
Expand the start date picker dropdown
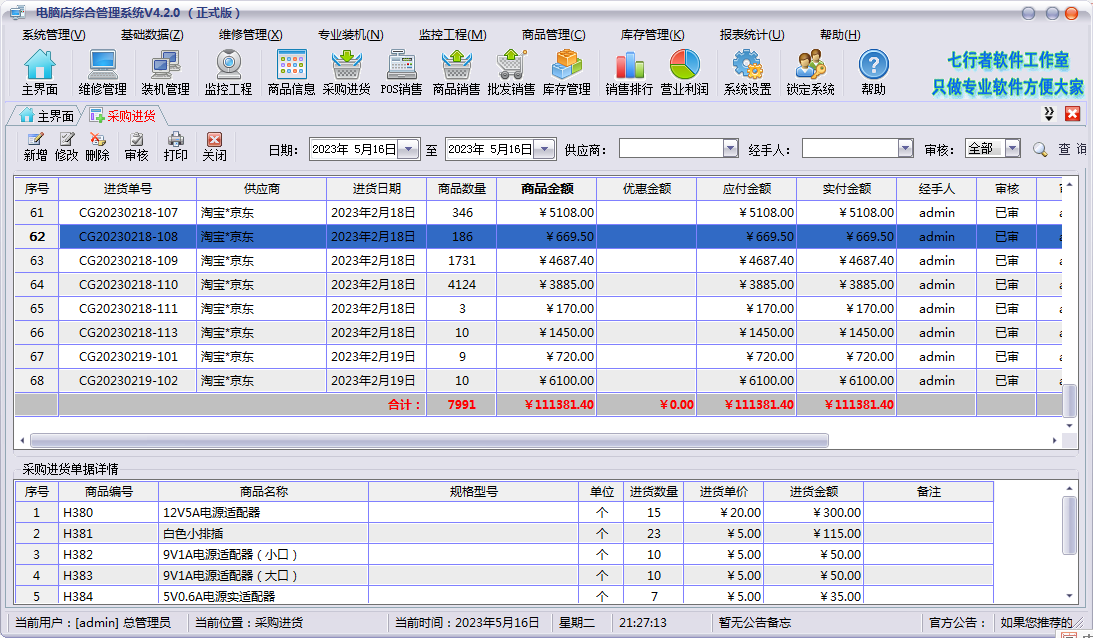(410, 149)
